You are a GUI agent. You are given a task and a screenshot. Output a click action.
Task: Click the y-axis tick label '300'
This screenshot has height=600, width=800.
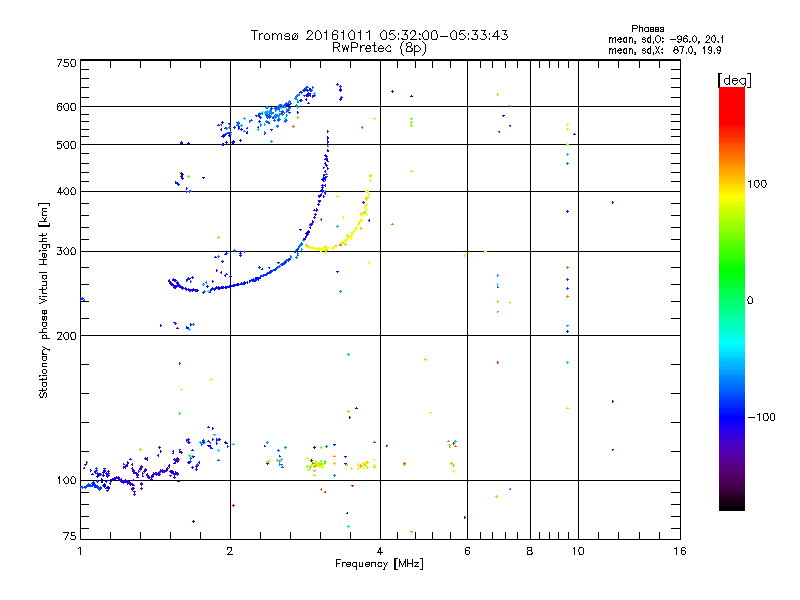[x=66, y=252]
